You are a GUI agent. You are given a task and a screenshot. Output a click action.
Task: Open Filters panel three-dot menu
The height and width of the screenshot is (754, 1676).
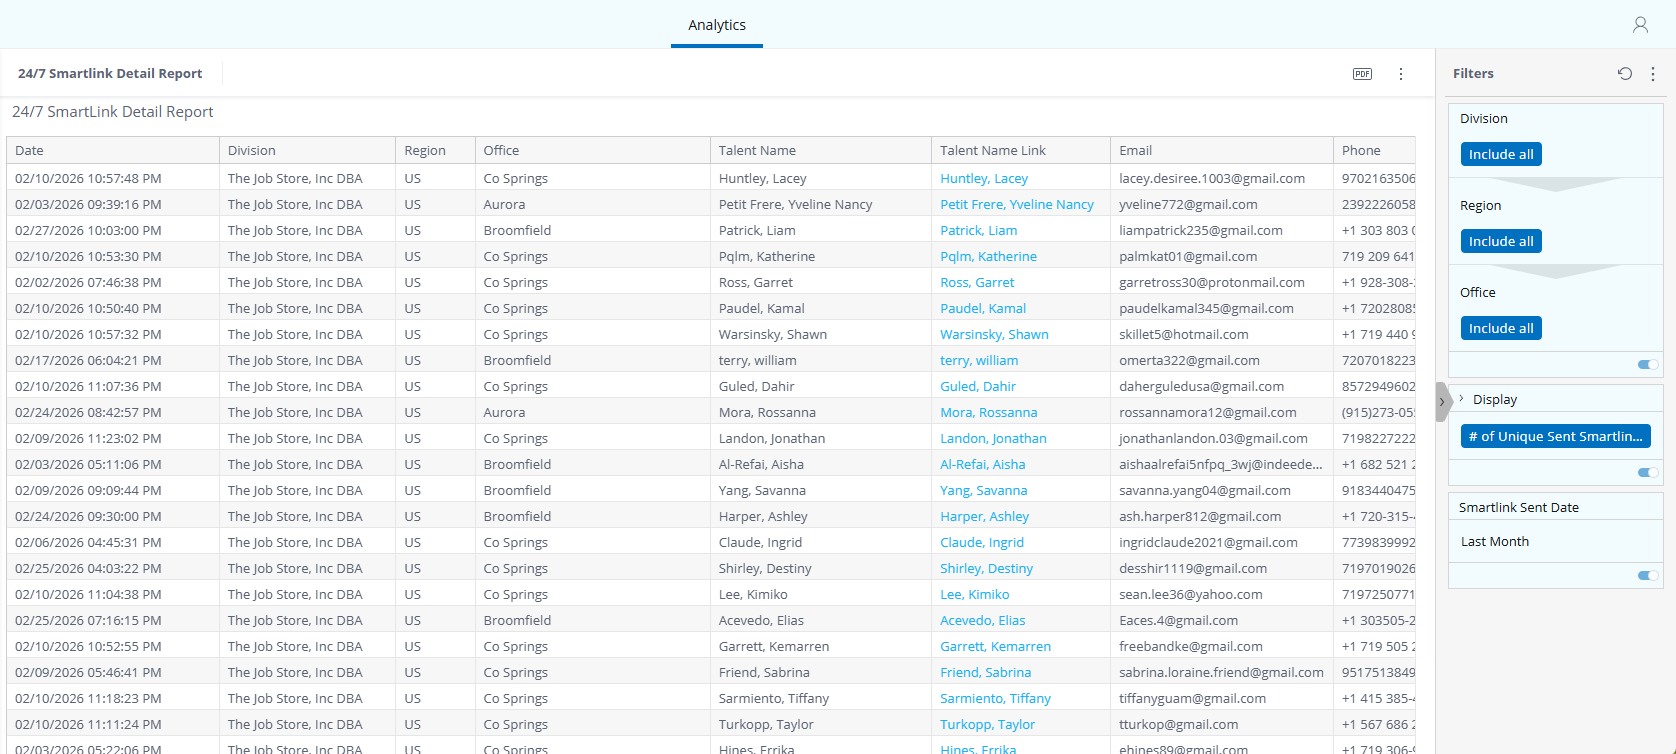coord(1653,73)
